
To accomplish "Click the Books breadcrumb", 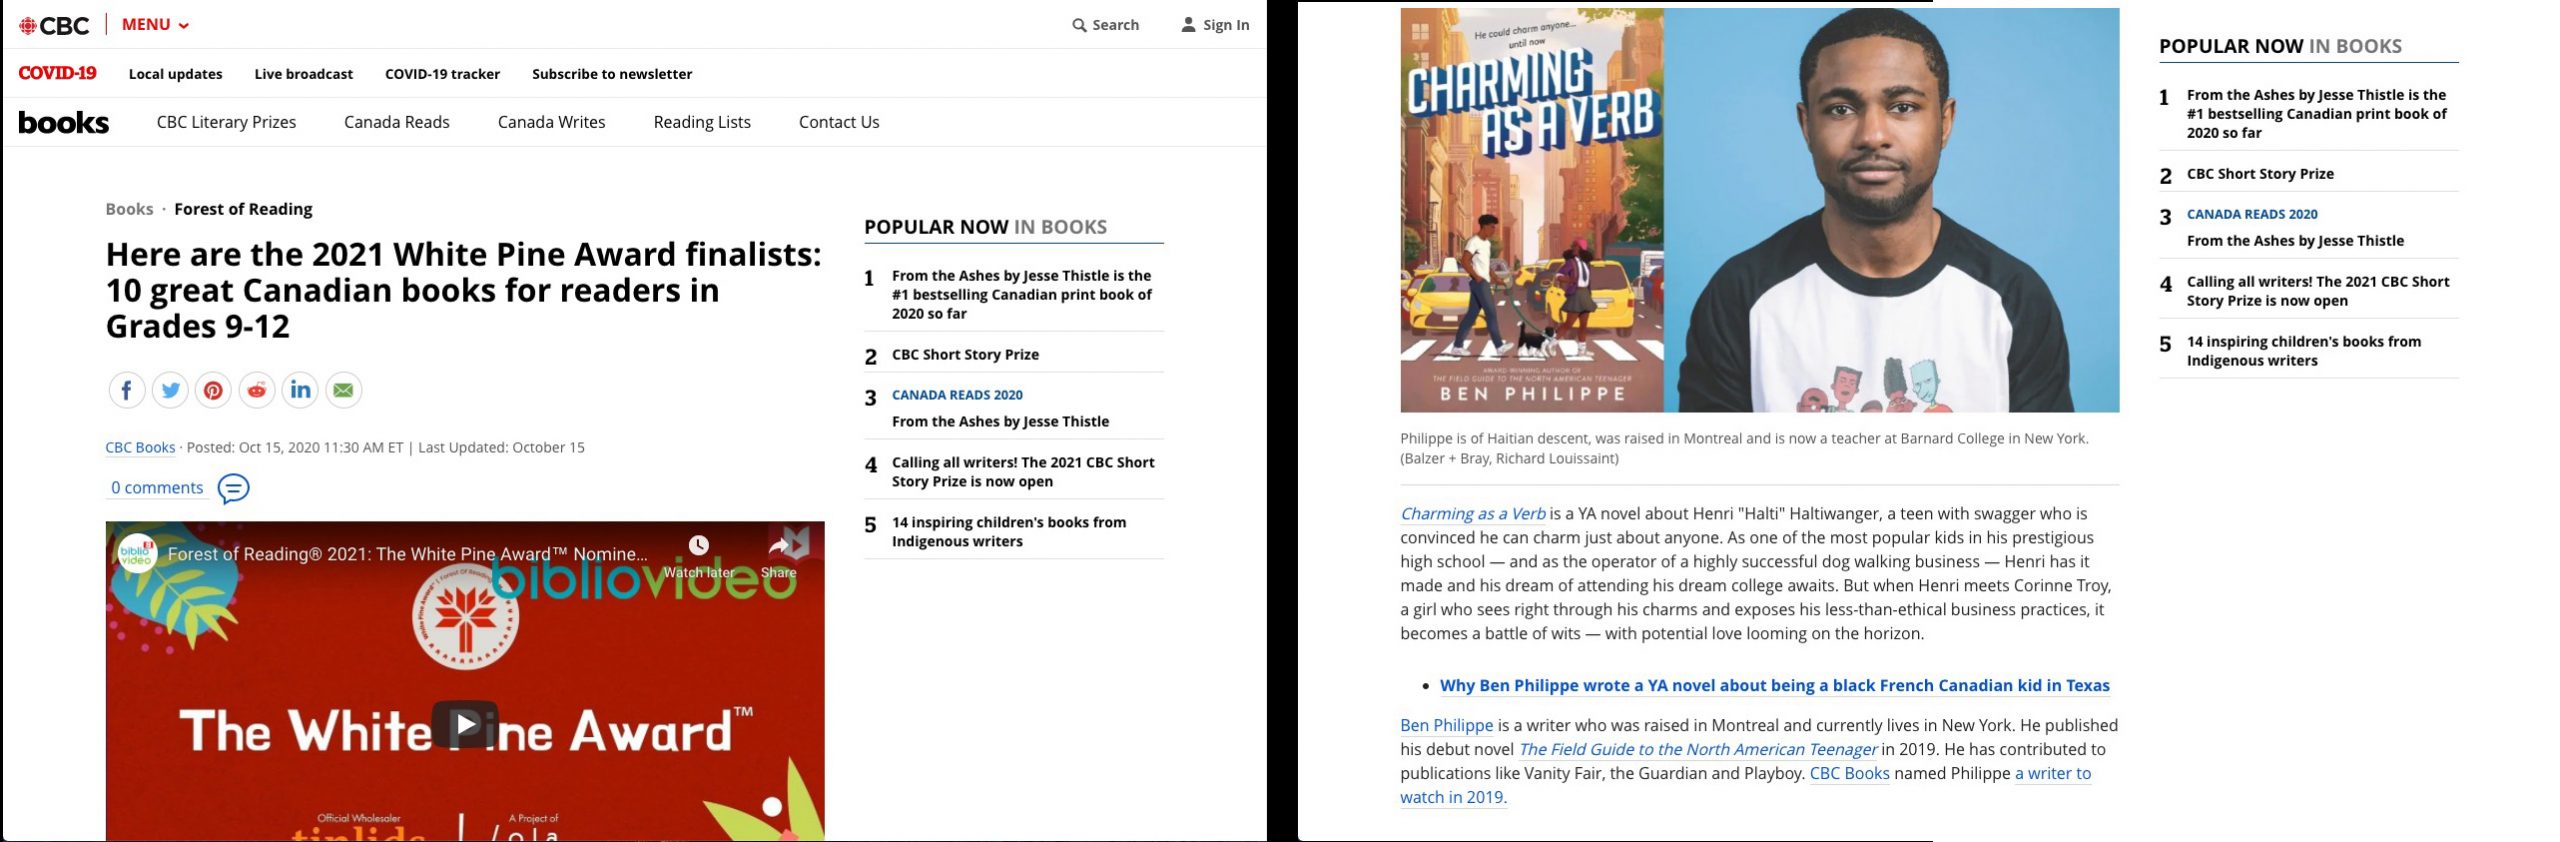I will (129, 209).
